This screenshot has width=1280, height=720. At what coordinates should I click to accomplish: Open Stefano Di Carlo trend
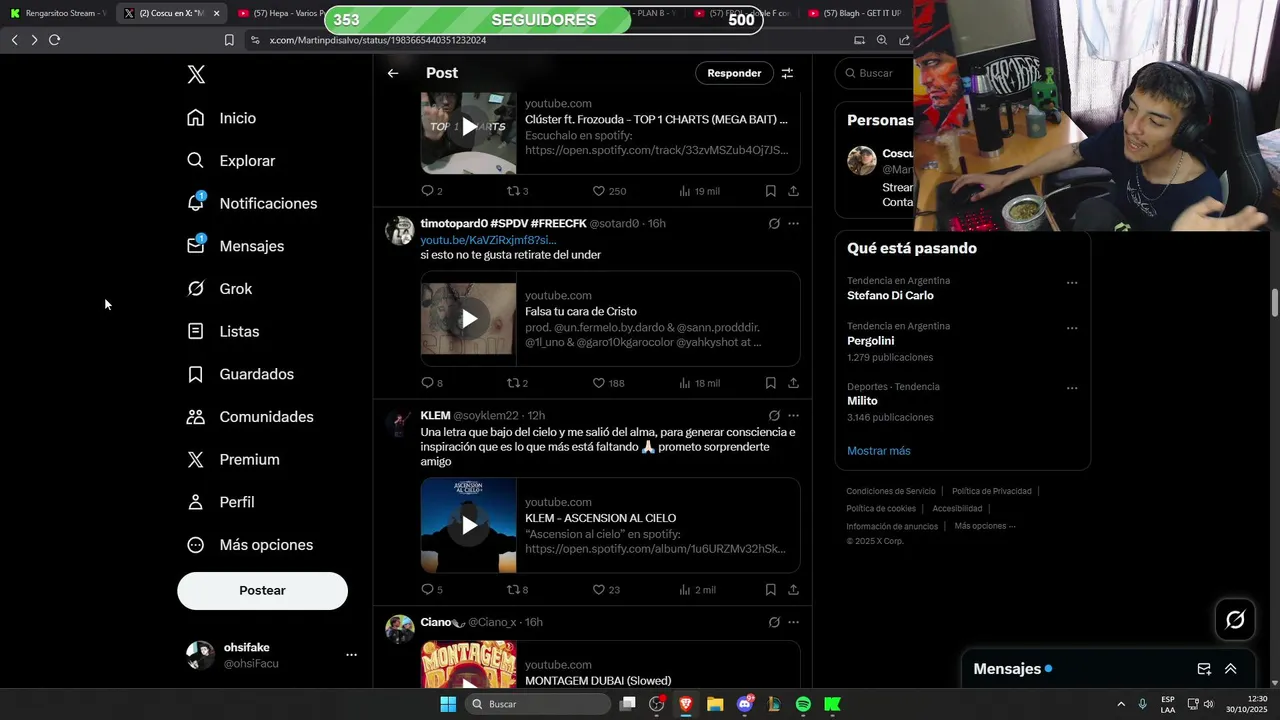(x=890, y=296)
